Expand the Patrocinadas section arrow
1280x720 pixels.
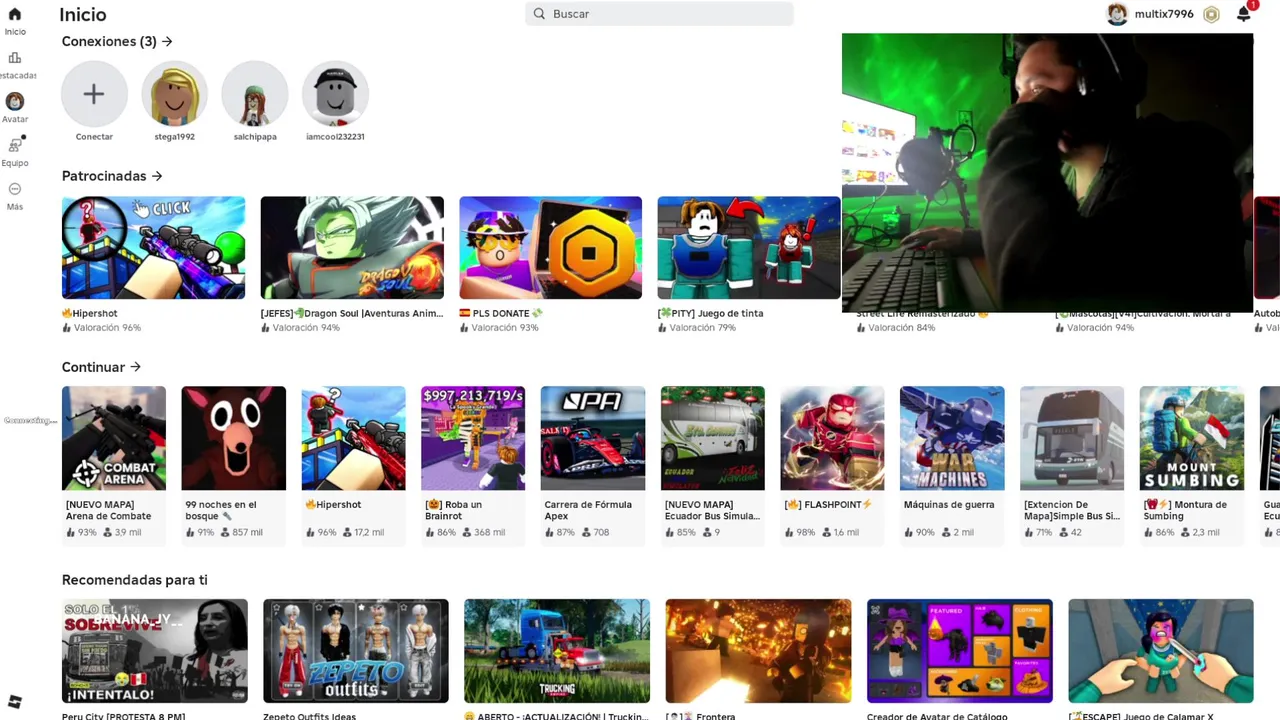157,176
